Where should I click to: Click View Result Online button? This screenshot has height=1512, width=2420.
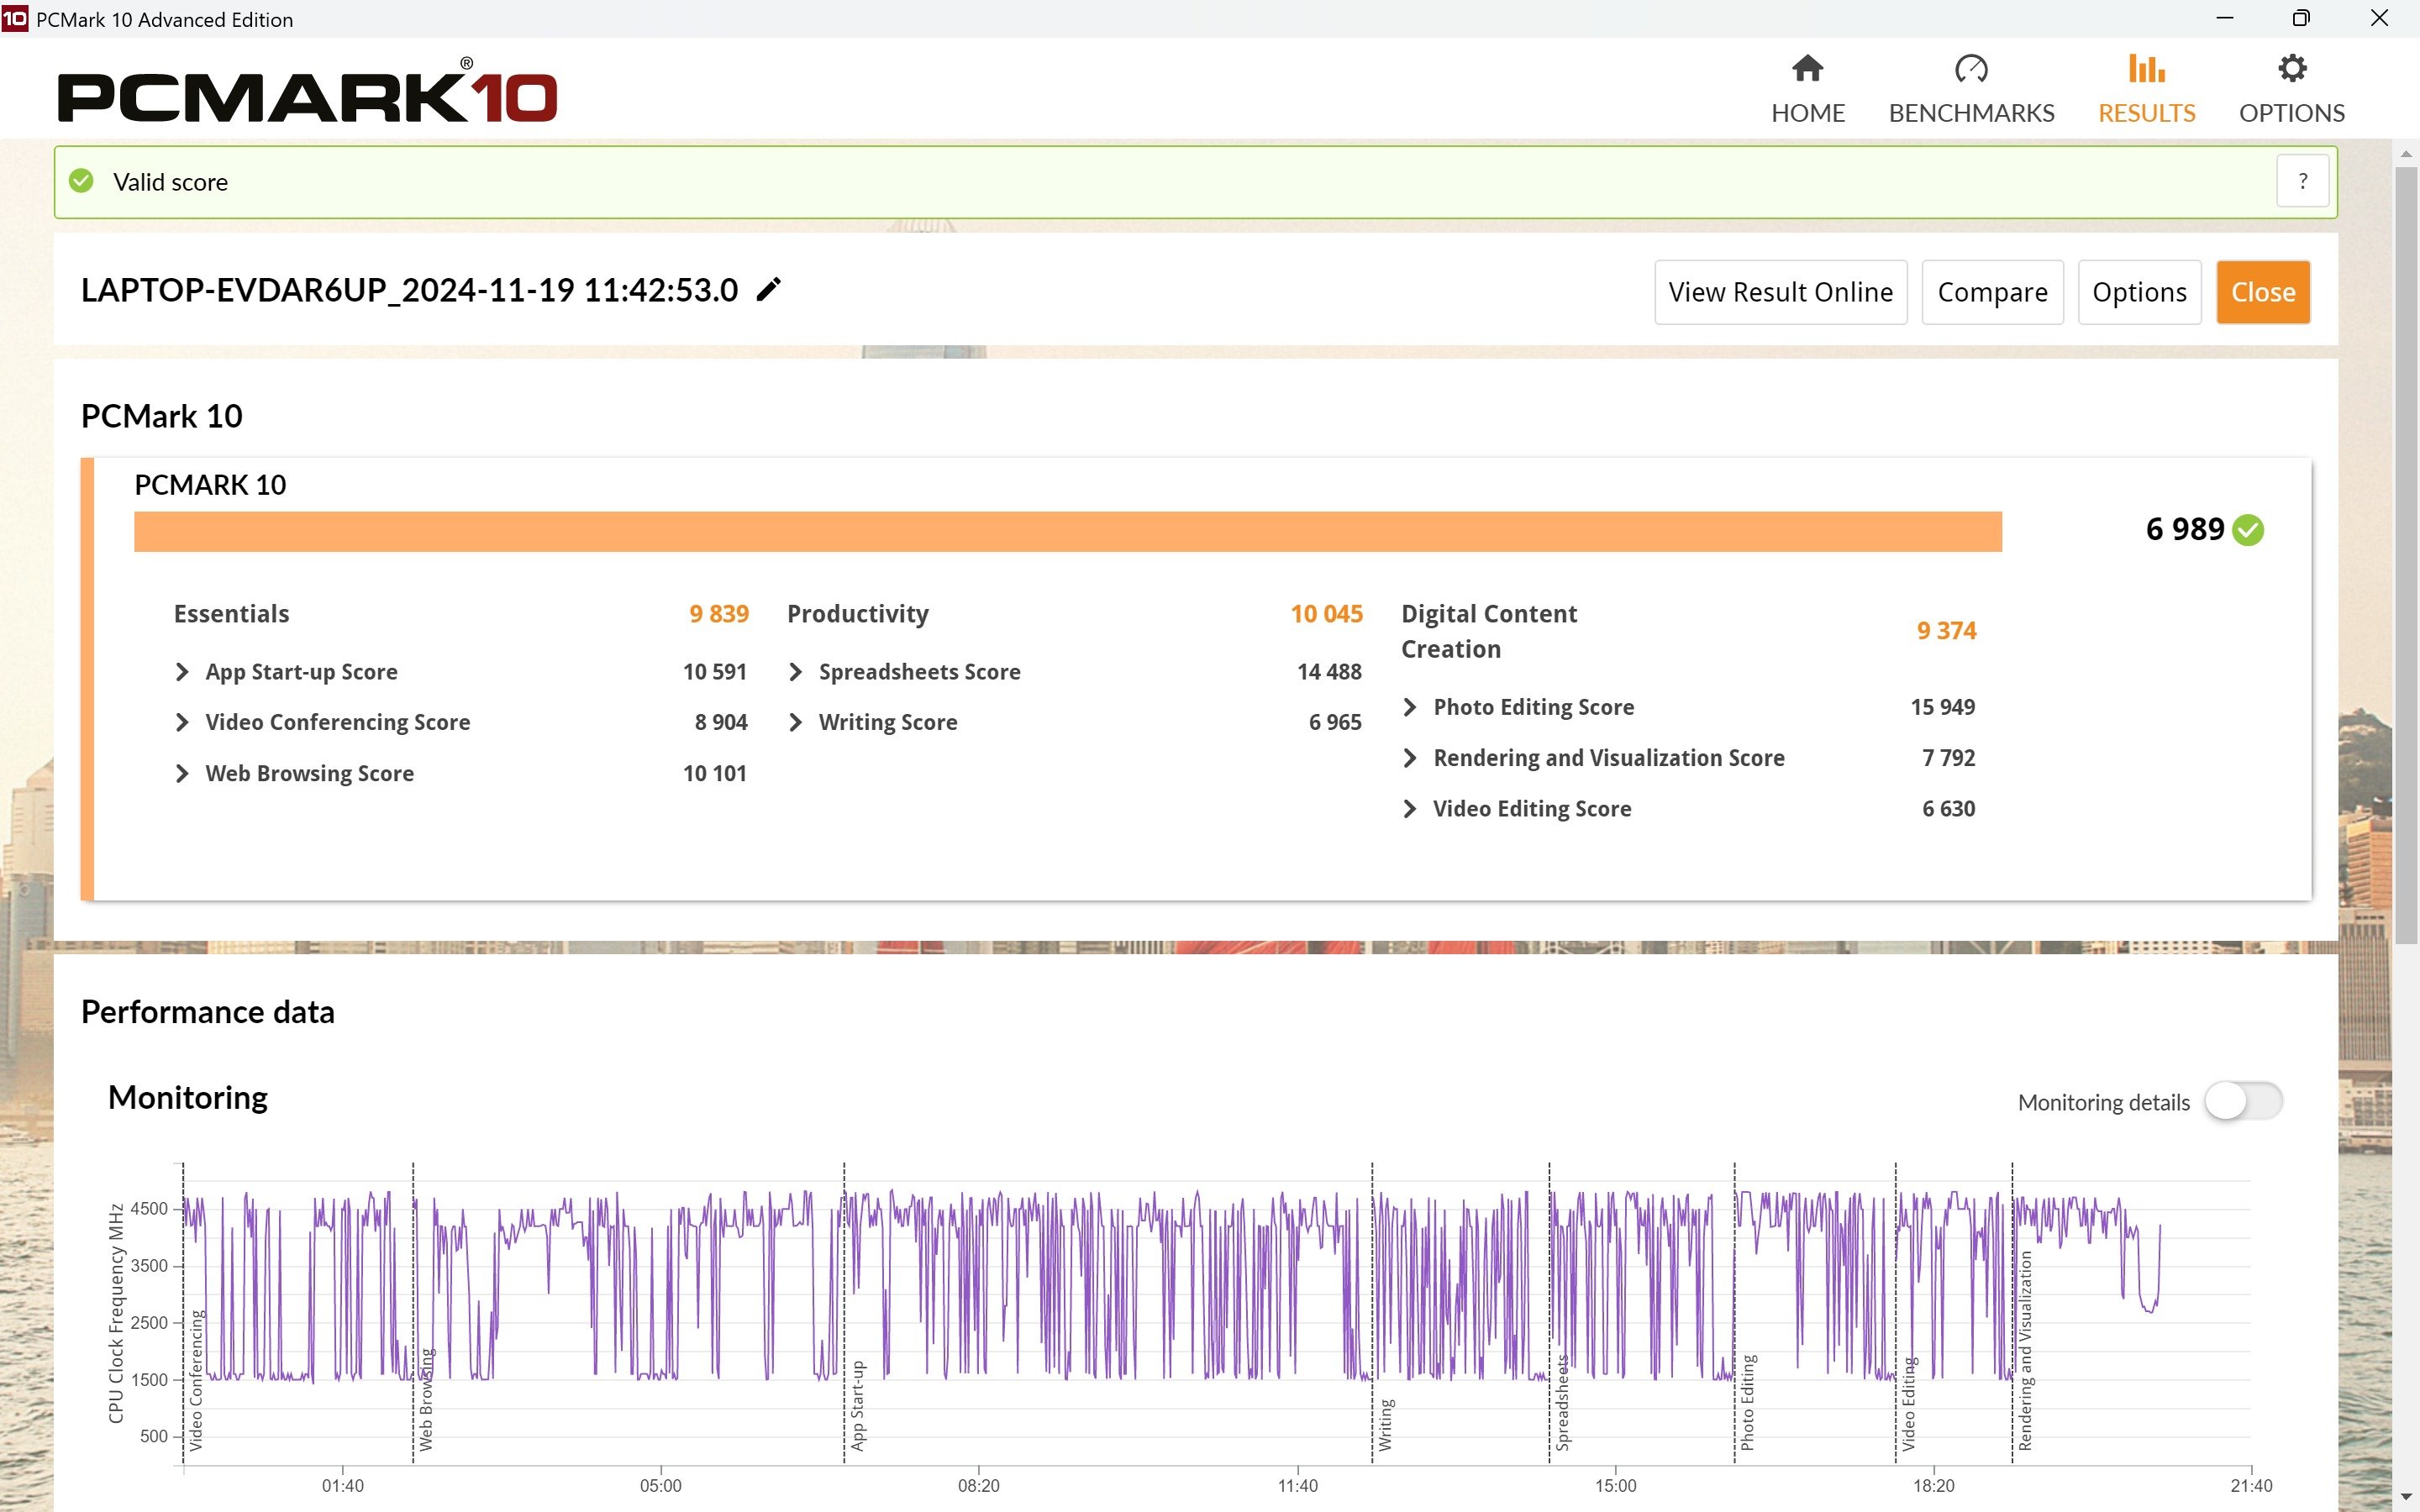pos(1780,292)
